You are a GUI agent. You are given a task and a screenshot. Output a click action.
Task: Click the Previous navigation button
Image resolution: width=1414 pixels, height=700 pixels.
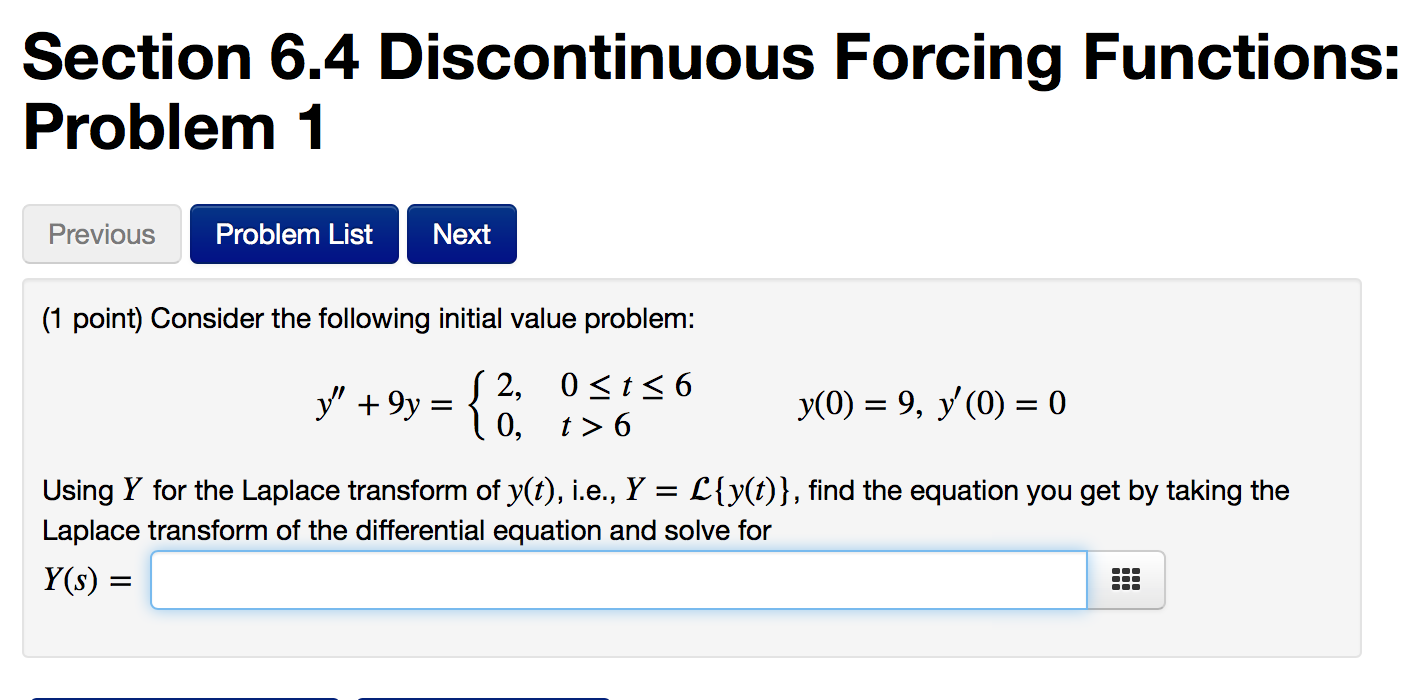point(101,233)
